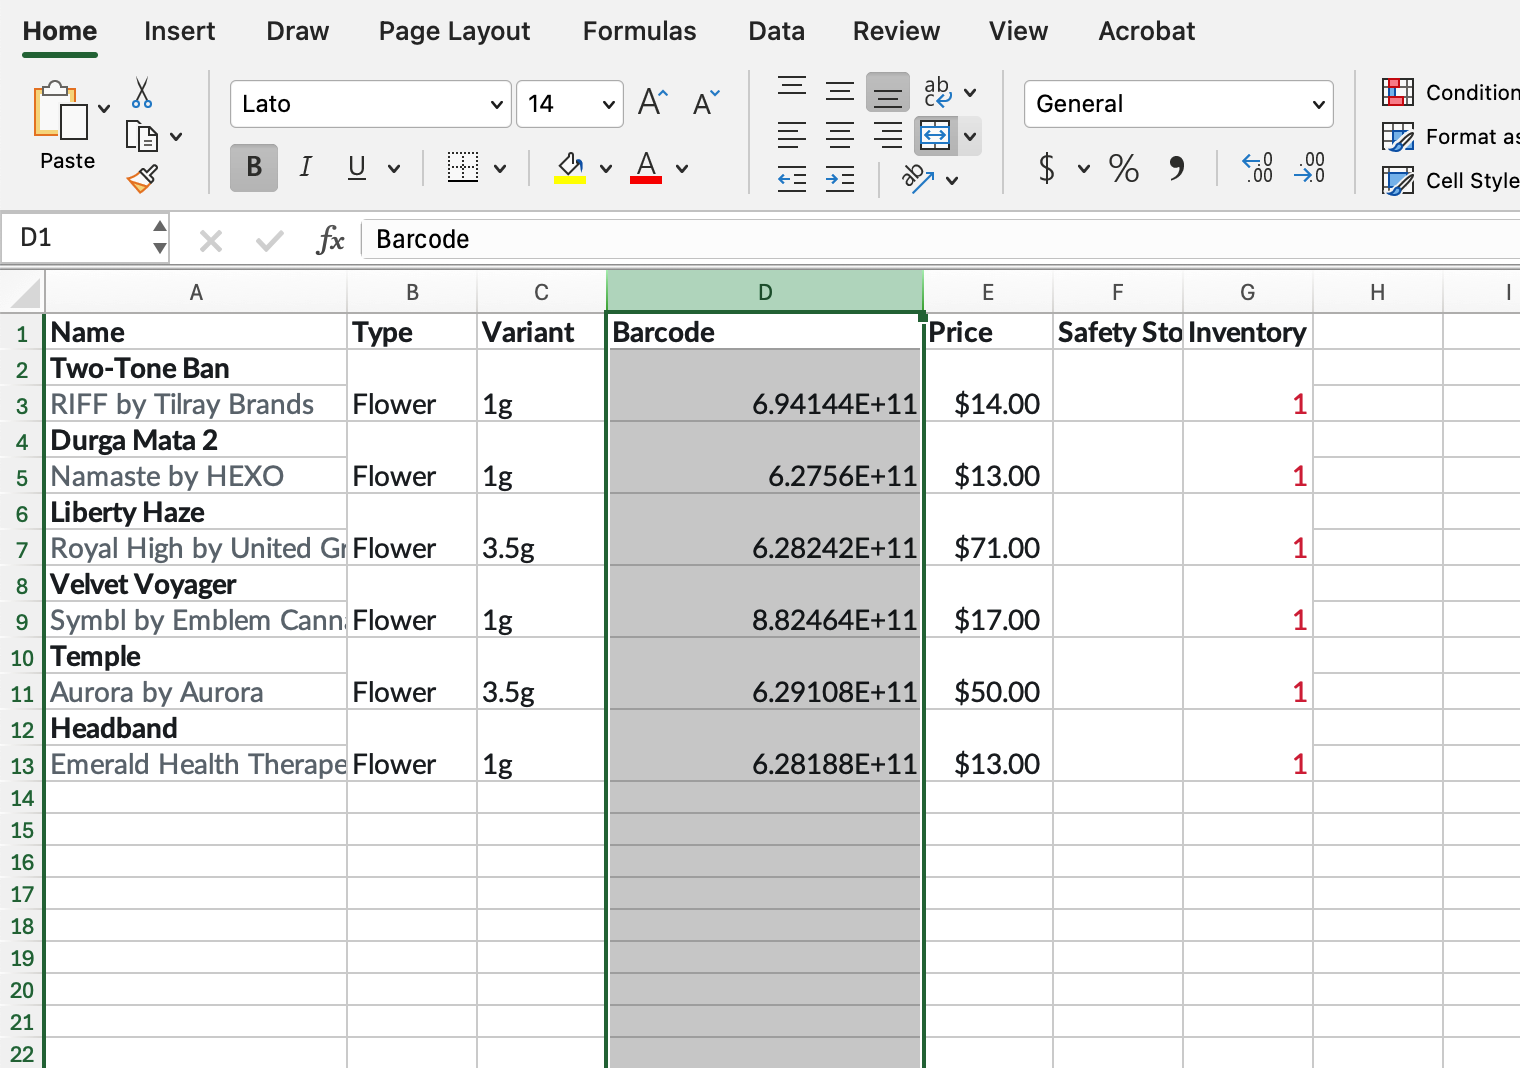Switch to the Review tab

(896, 31)
